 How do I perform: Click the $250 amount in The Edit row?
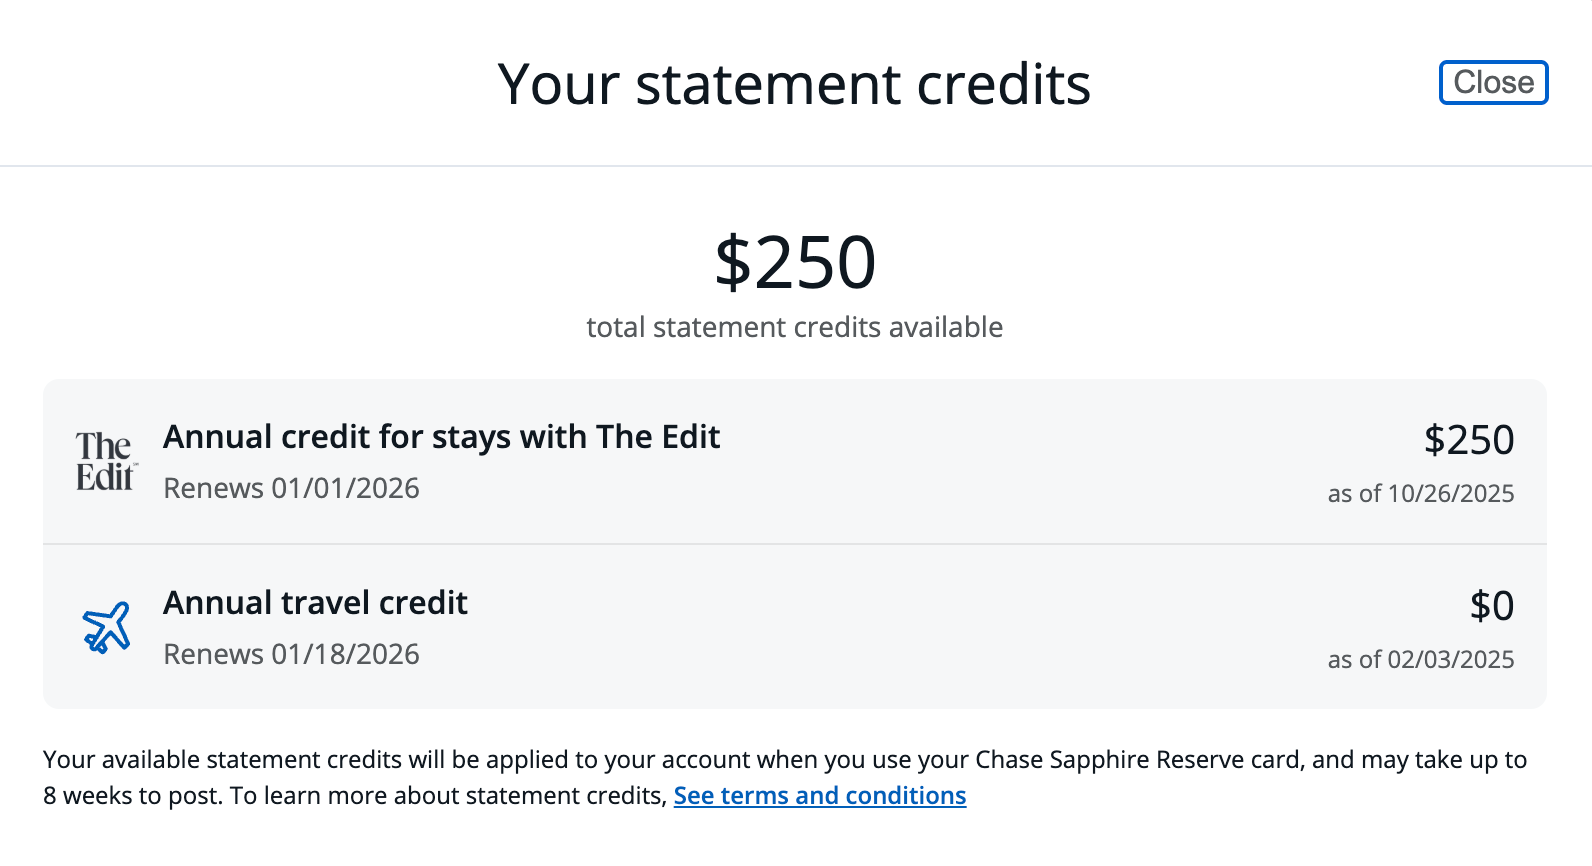(1468, 440)
